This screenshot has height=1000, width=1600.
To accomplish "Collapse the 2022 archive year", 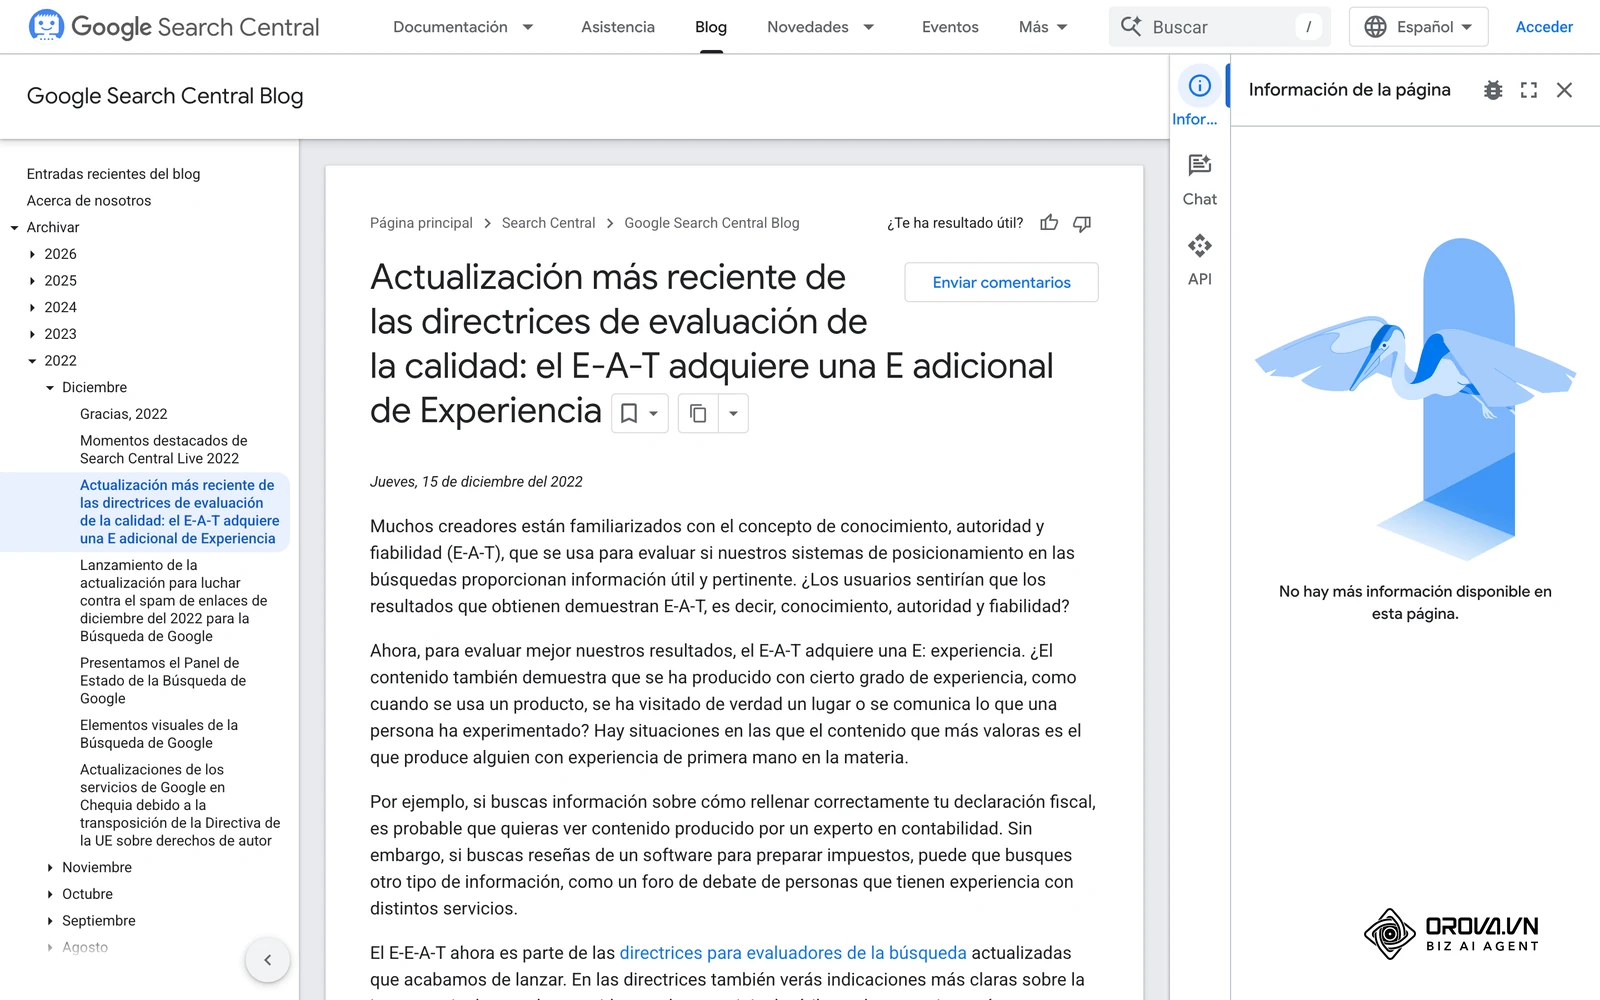I will (32, 361).
